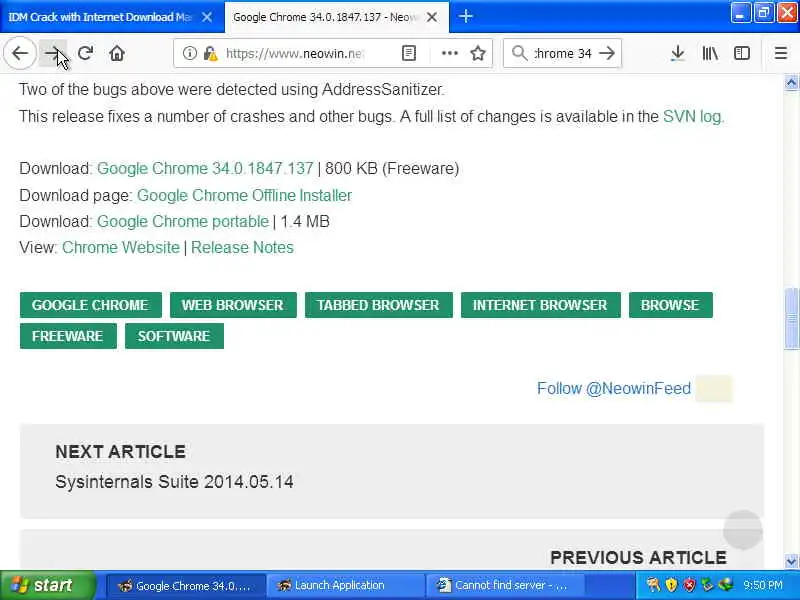Click the insecure padlock warning icon
The height and width of the screenshot is (600, 800).
210,53
